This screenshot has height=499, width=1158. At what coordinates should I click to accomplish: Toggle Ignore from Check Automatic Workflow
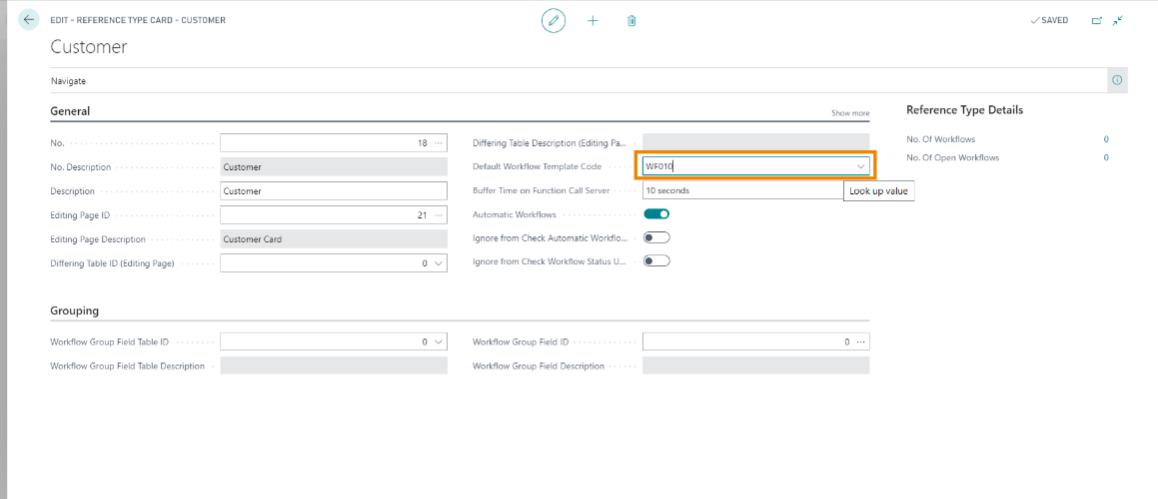(656, 238)
